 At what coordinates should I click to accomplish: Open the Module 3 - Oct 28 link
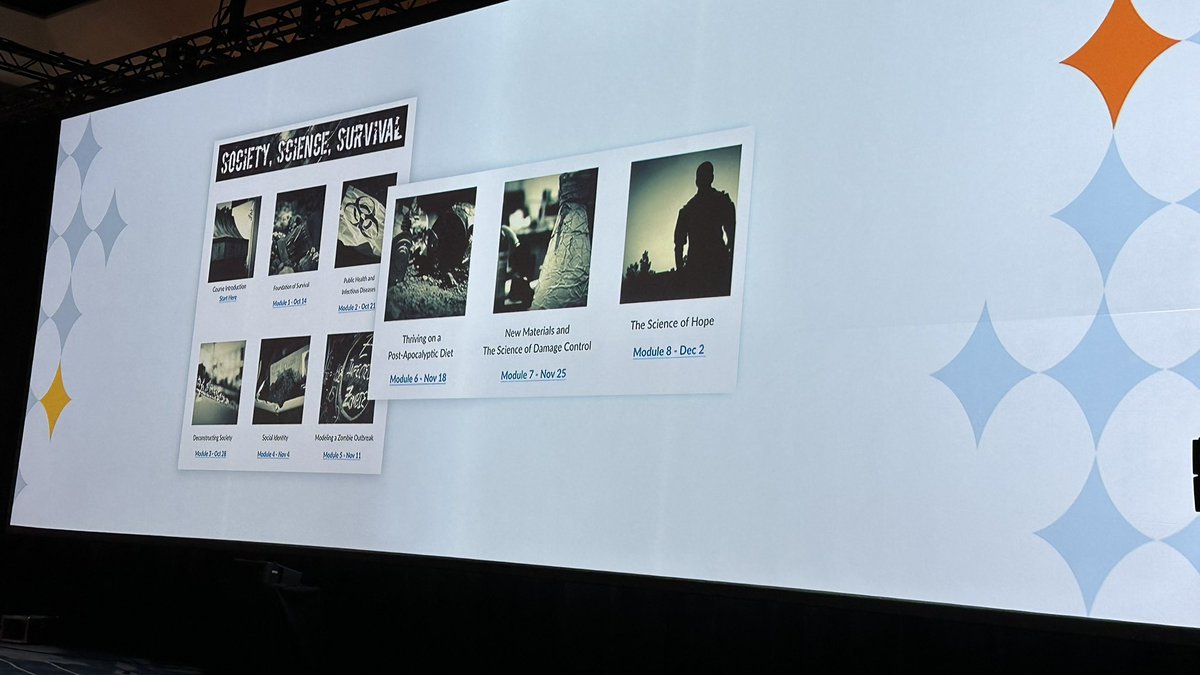(x=211, y=454)
